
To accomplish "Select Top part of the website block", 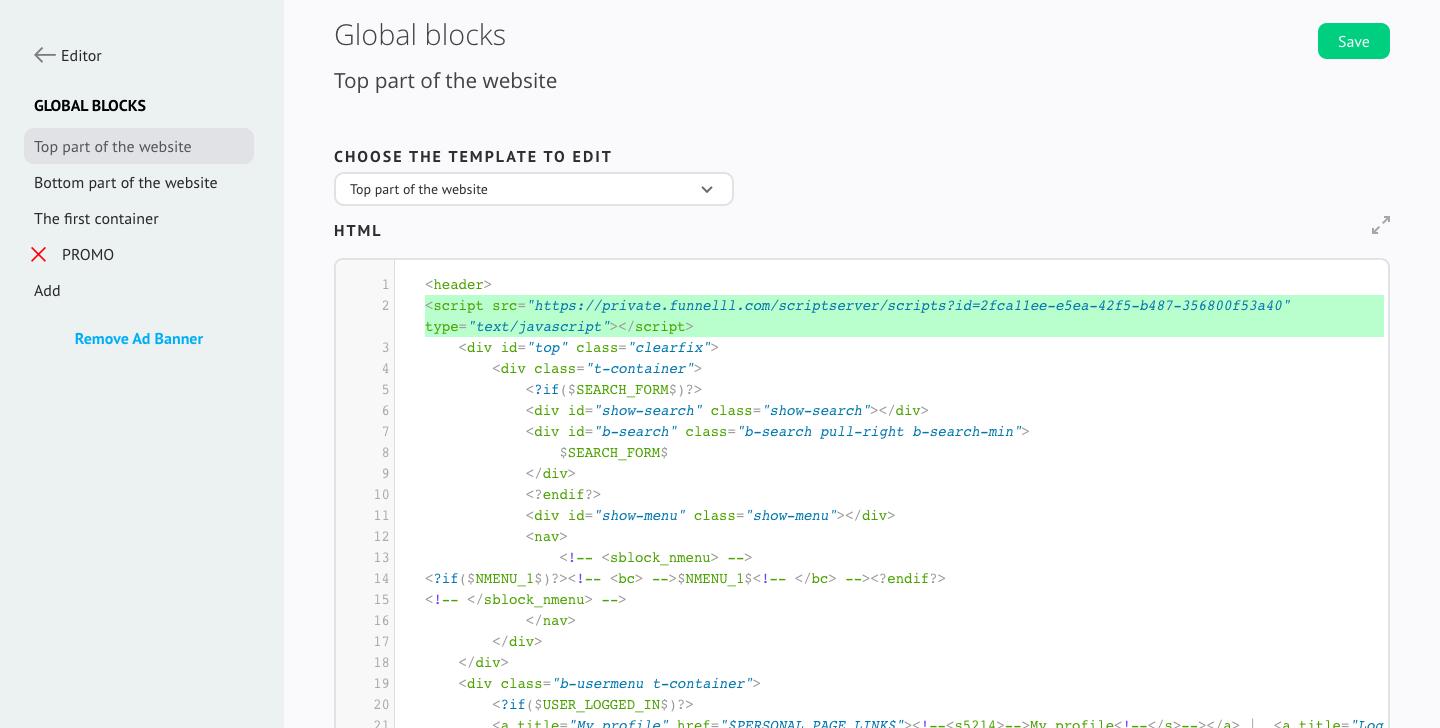I will pyautogui.click(x=139, y=146).
